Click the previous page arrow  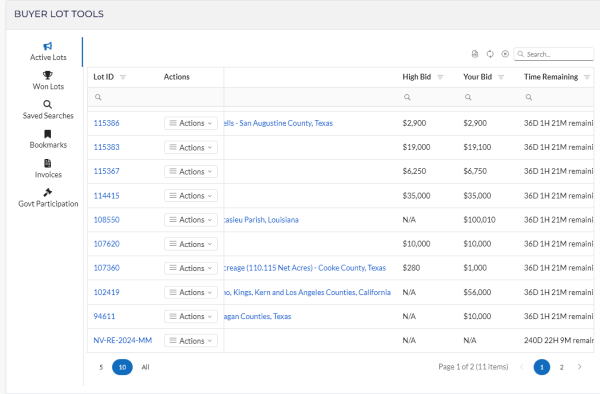(522, 367)
